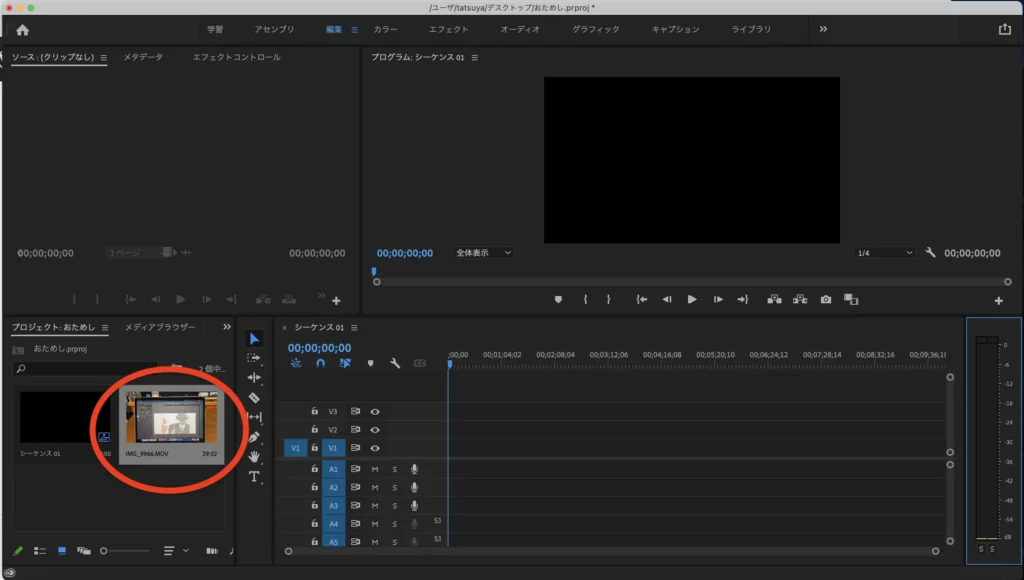Select the Pen tool
1024x580 pixels.
click(x=254, y=436)
